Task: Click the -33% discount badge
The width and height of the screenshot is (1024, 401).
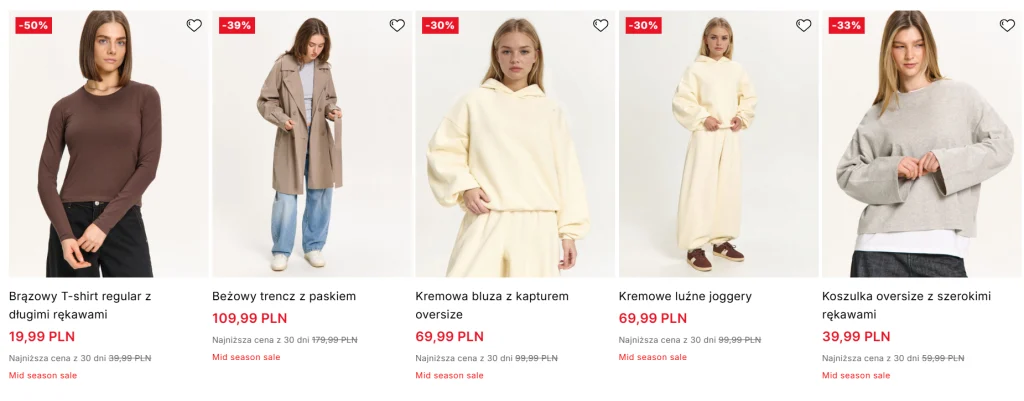Action: (x=846, y=26)
